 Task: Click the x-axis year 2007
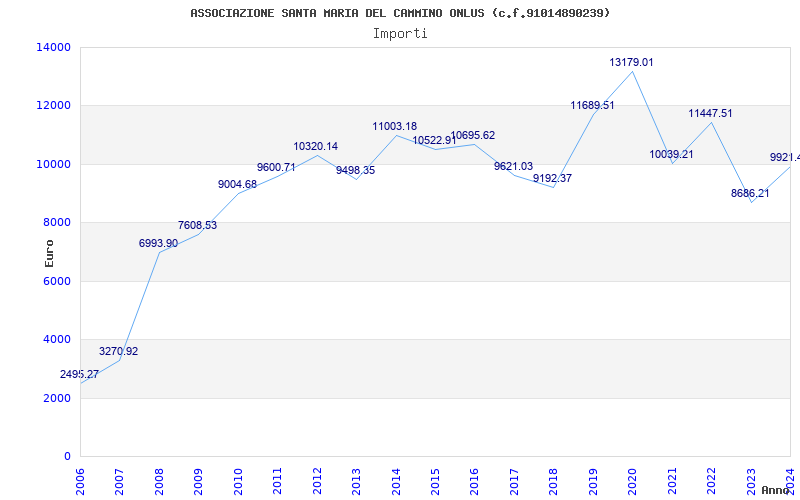(119, 481)
